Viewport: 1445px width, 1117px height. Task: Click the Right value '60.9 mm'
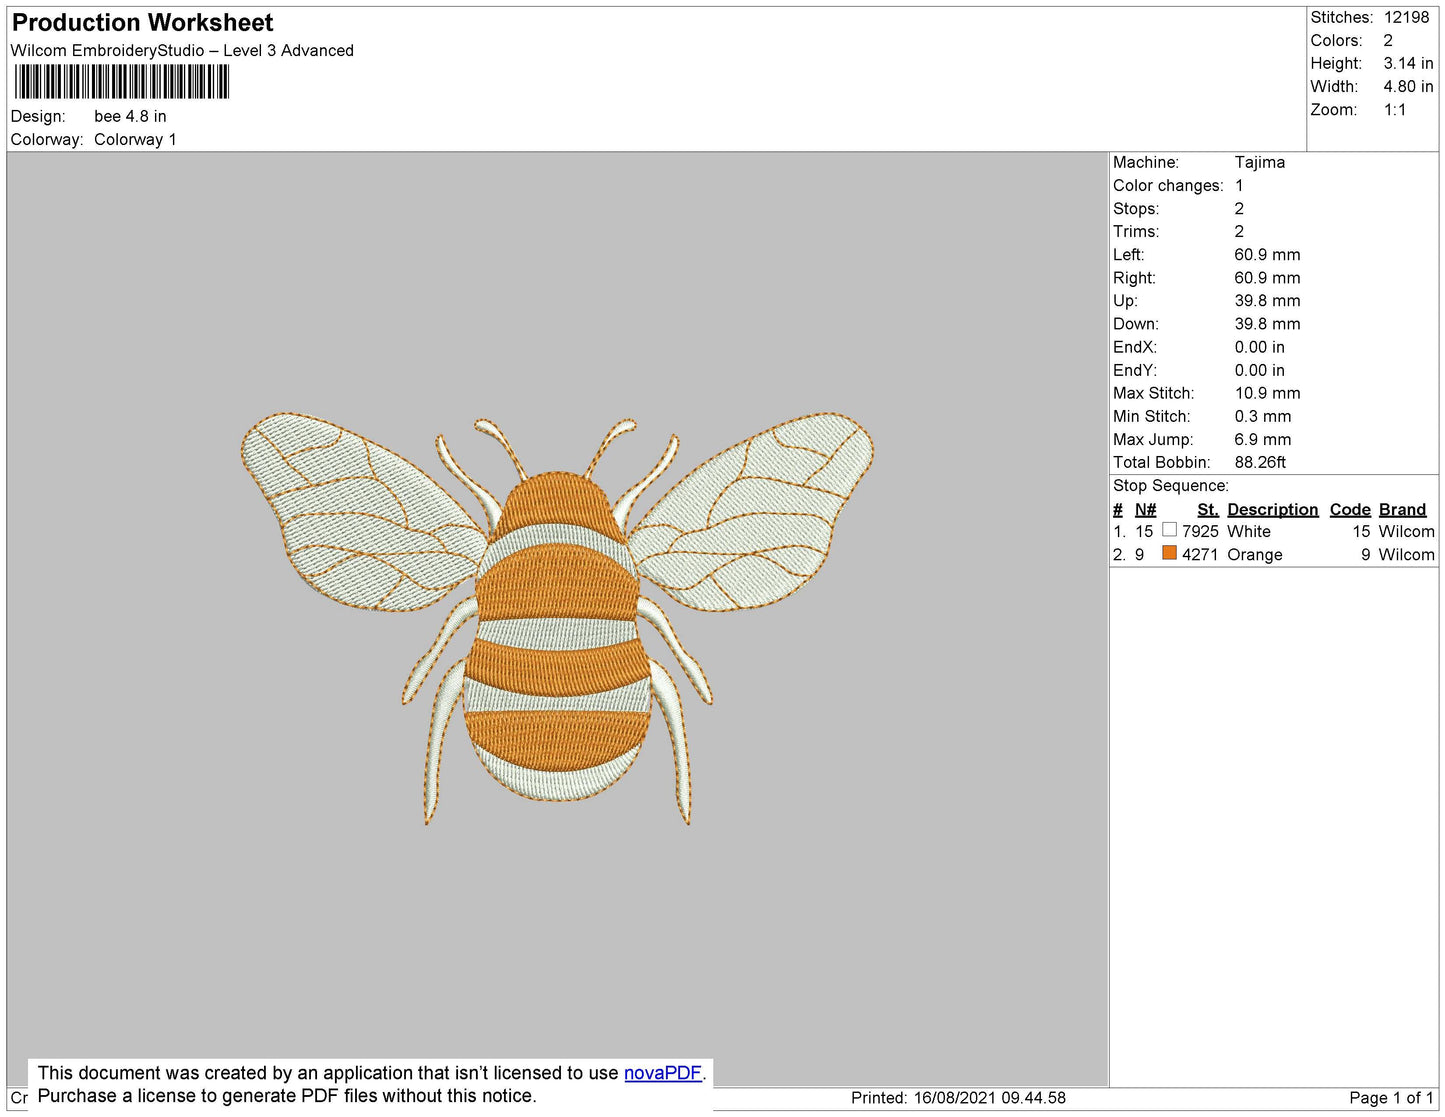1267,278
